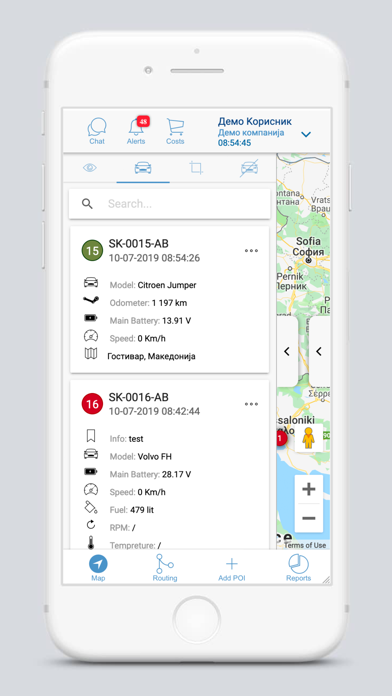Open options menu for SK-0016-AB

(251, 404)
